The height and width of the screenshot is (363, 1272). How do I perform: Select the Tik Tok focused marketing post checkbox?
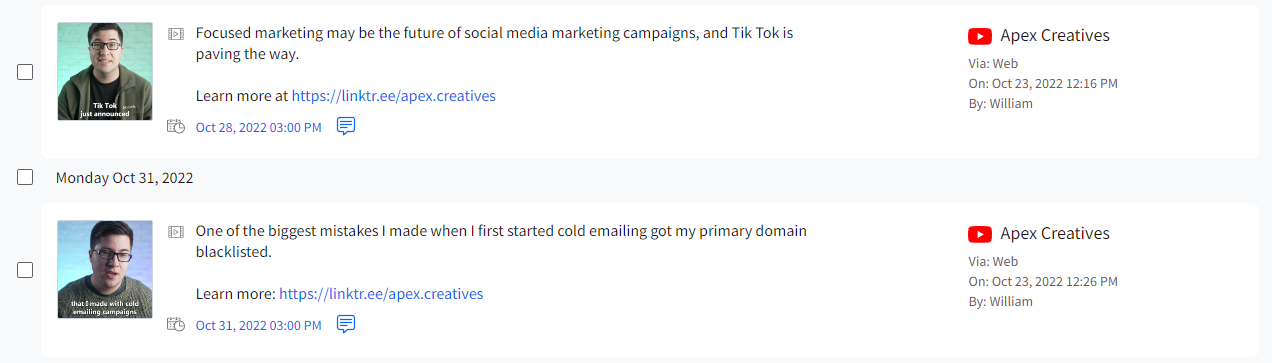point(25,72)
